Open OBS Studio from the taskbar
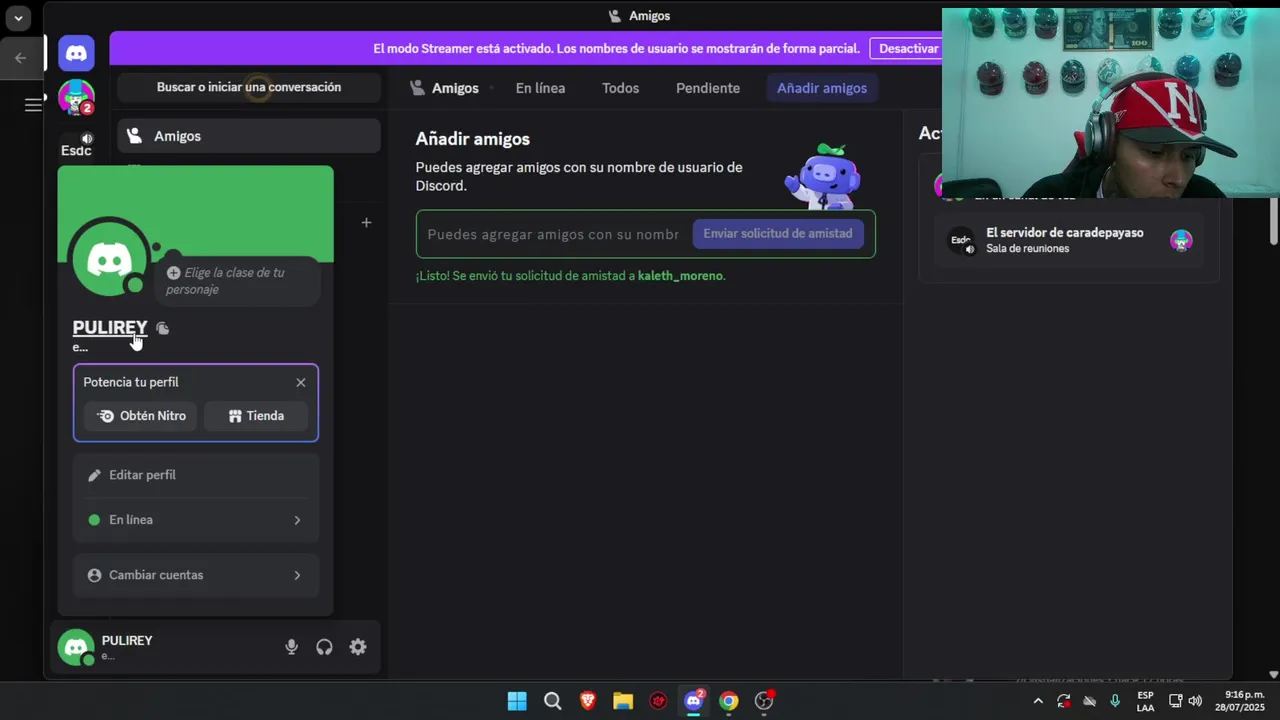 [x=764, y=701]
